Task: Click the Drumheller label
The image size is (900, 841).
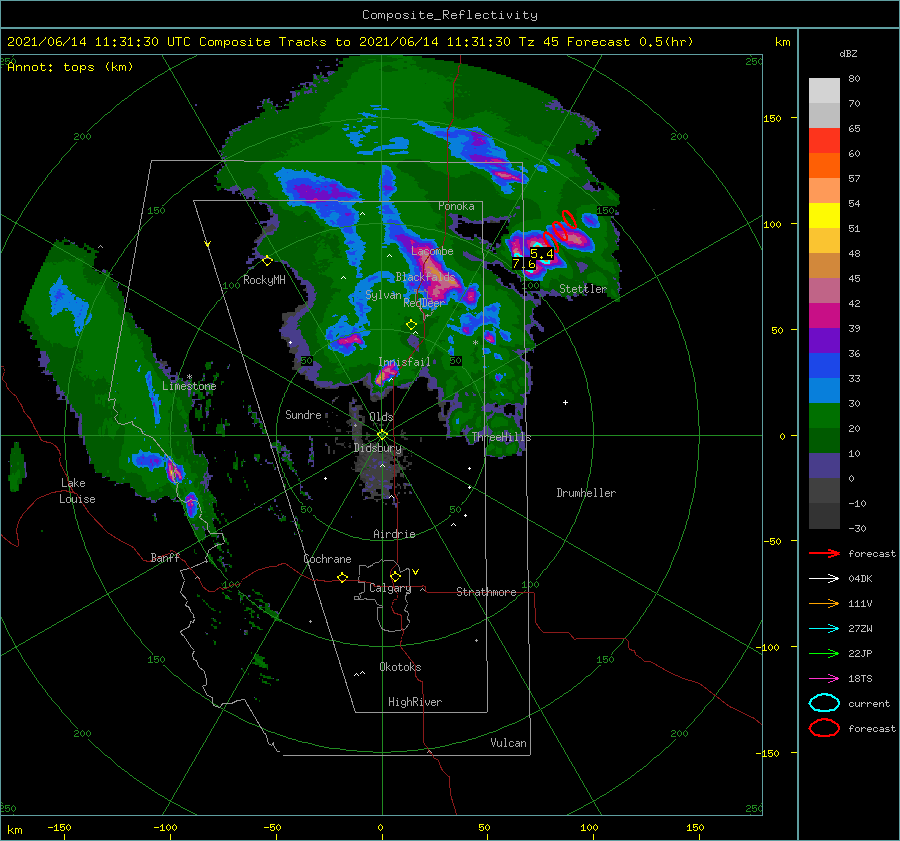Action: pyautogui.click(x=586, y=493)
